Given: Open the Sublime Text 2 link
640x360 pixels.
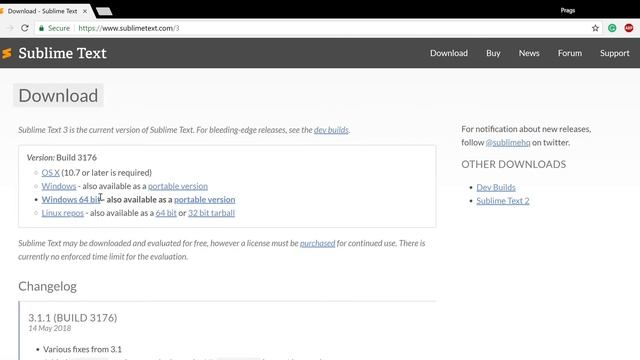Looking at the screenshot, I should click(x=502, y=201).
